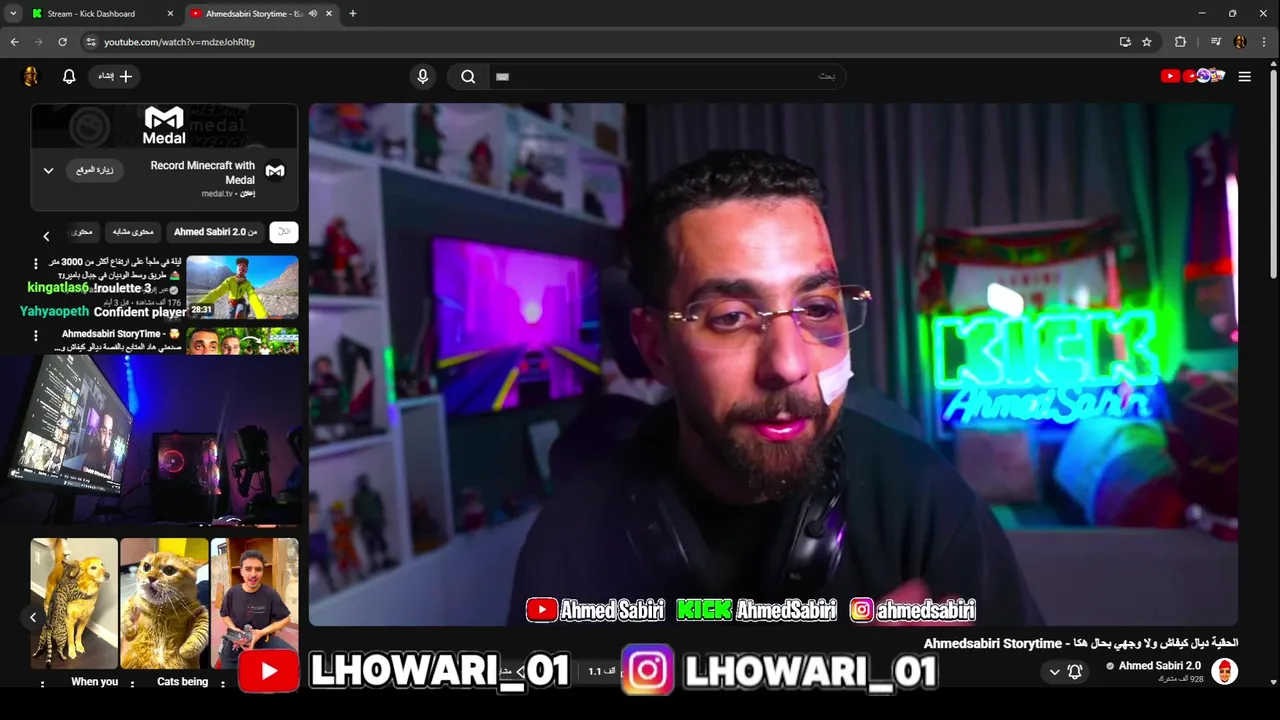This screenshot has width=1280, height=720.
Task: Click the Medal round logo beside the ad title
Action: pos(275,171)
